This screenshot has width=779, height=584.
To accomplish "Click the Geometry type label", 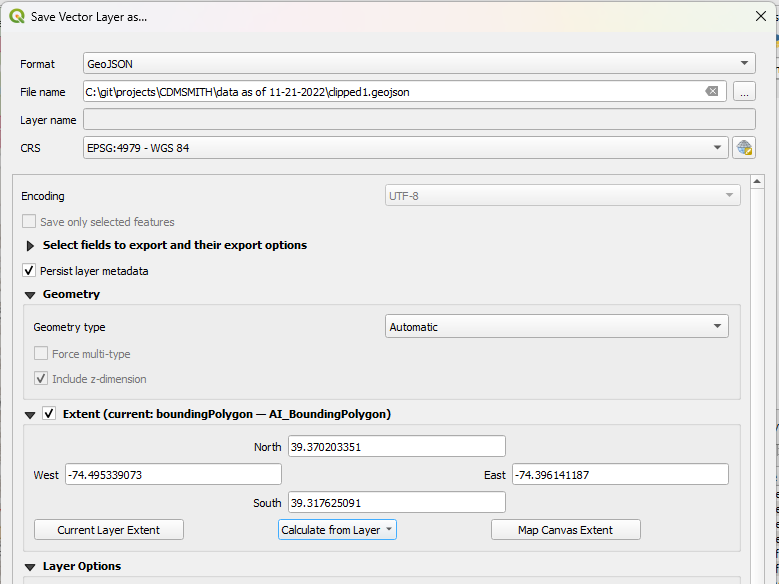I will [69, 327].
